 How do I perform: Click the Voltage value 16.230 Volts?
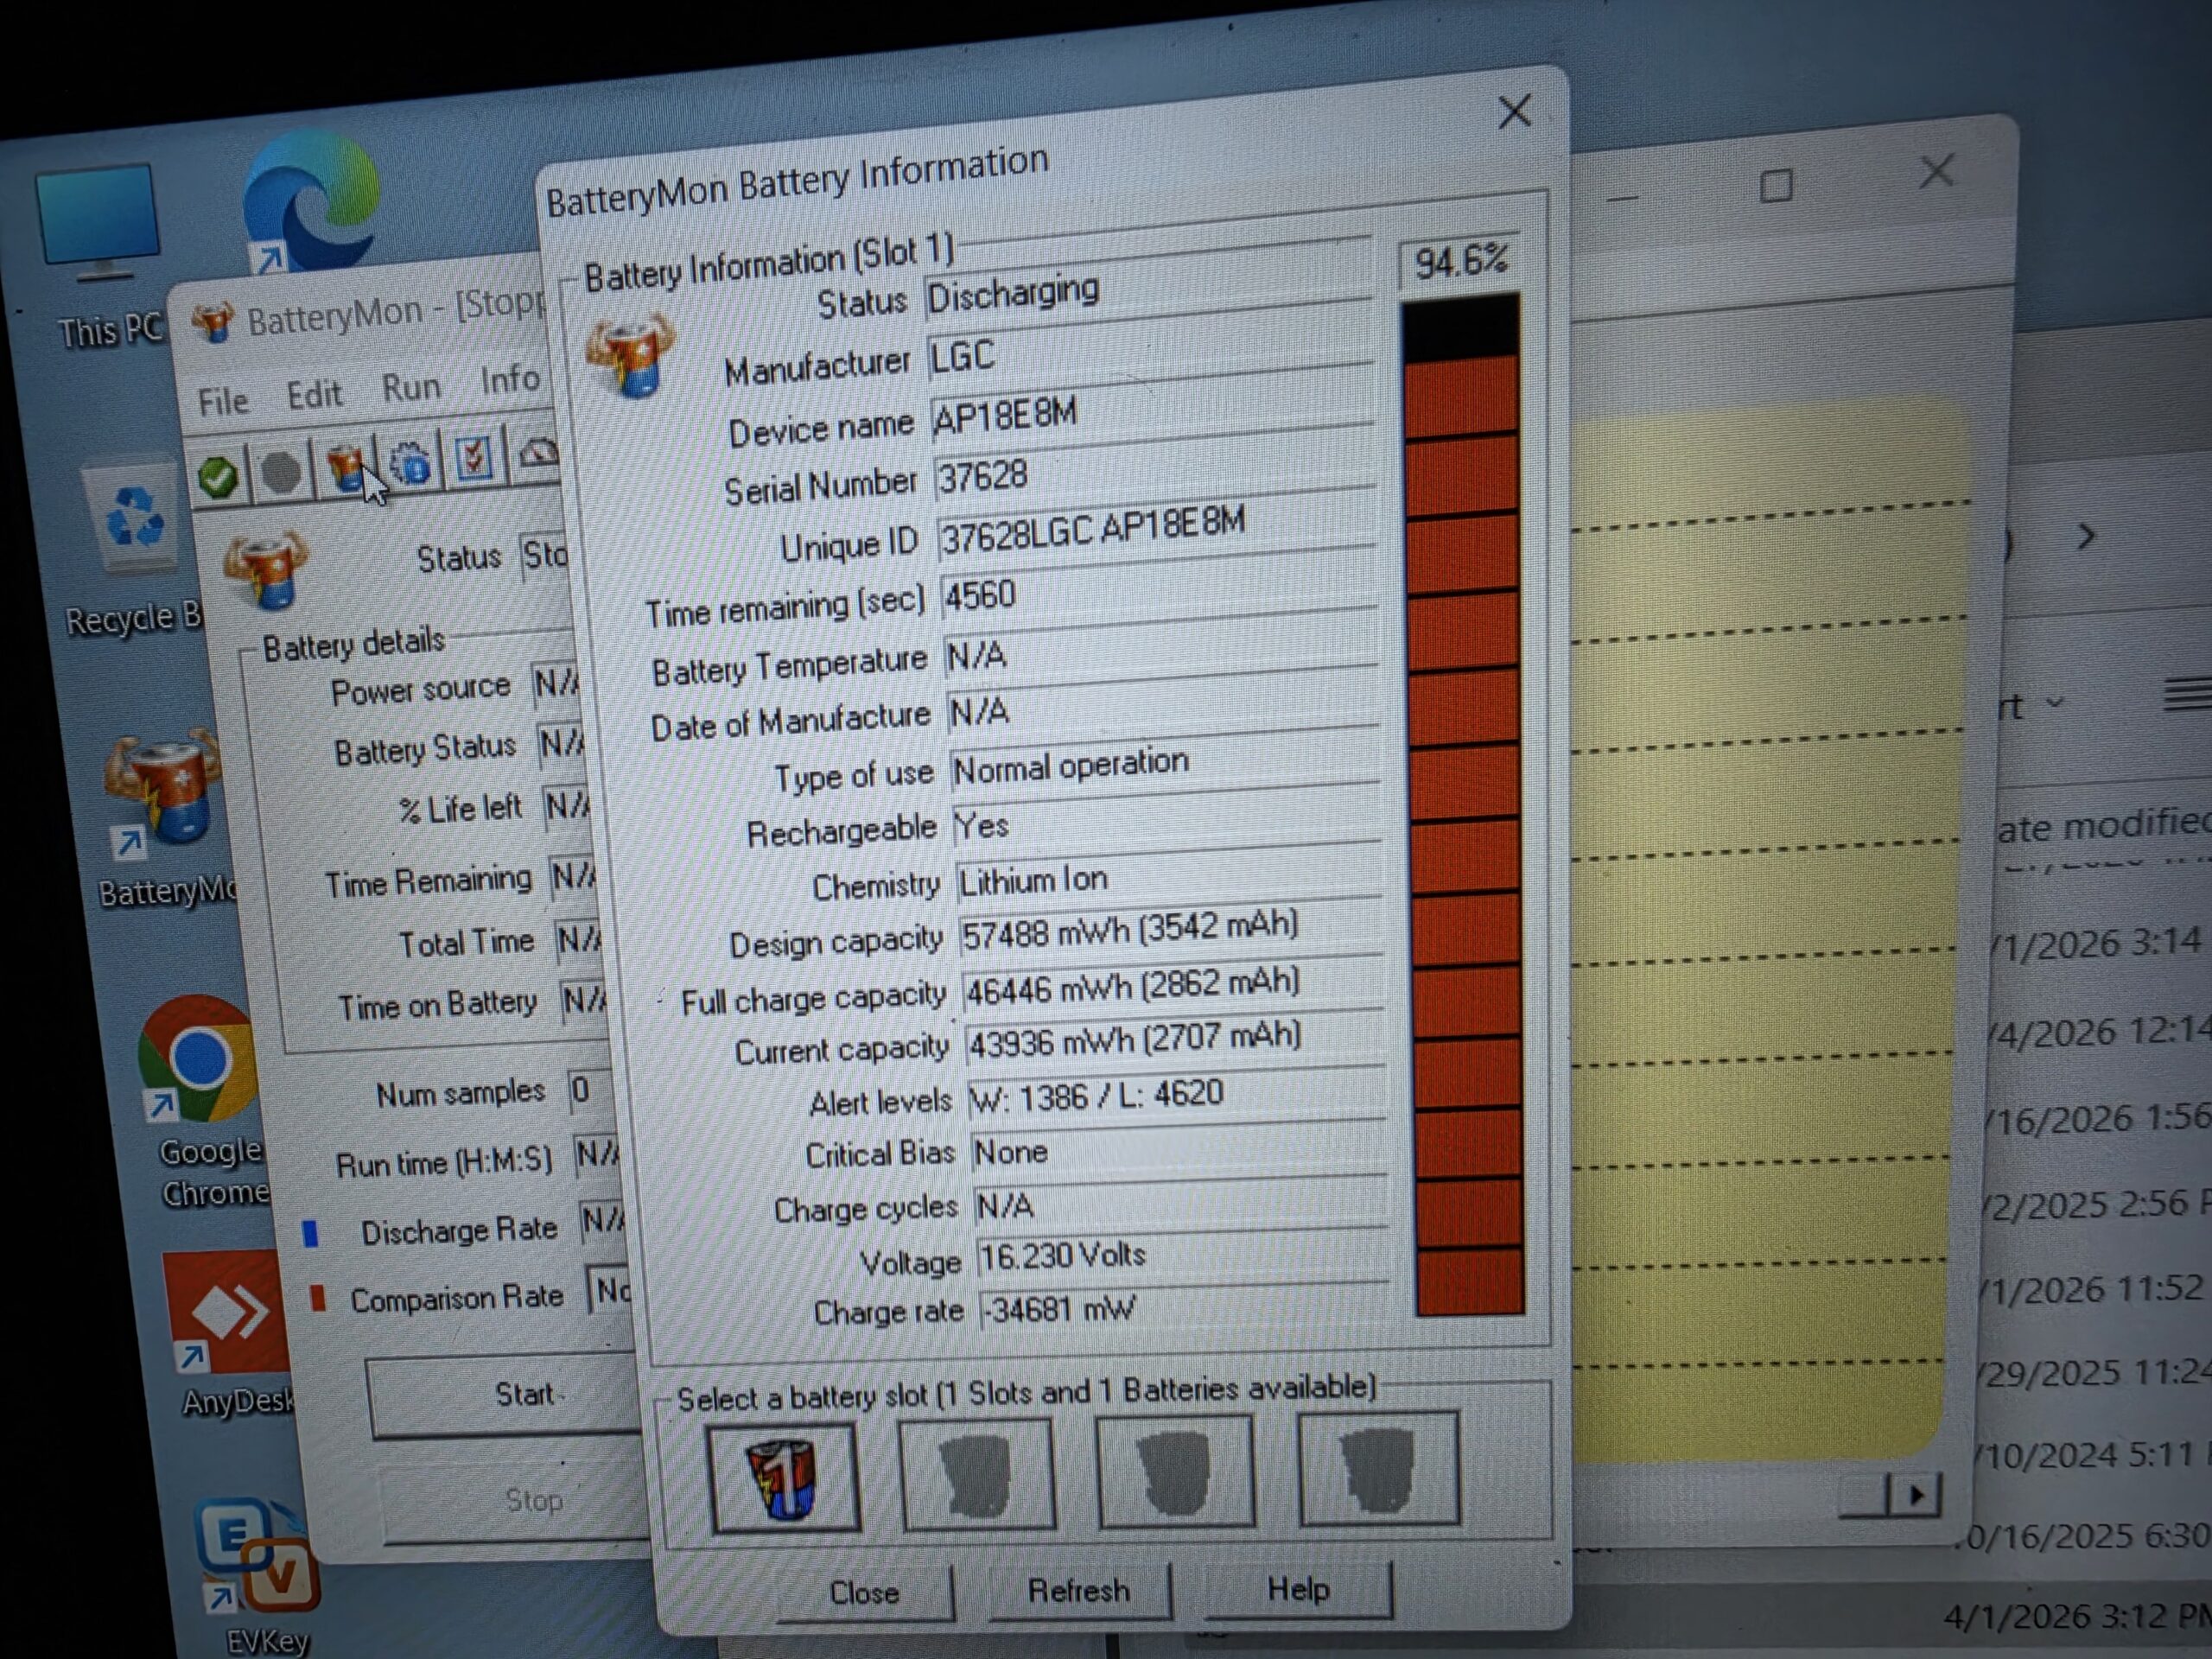click(x=1183, y=1256)
